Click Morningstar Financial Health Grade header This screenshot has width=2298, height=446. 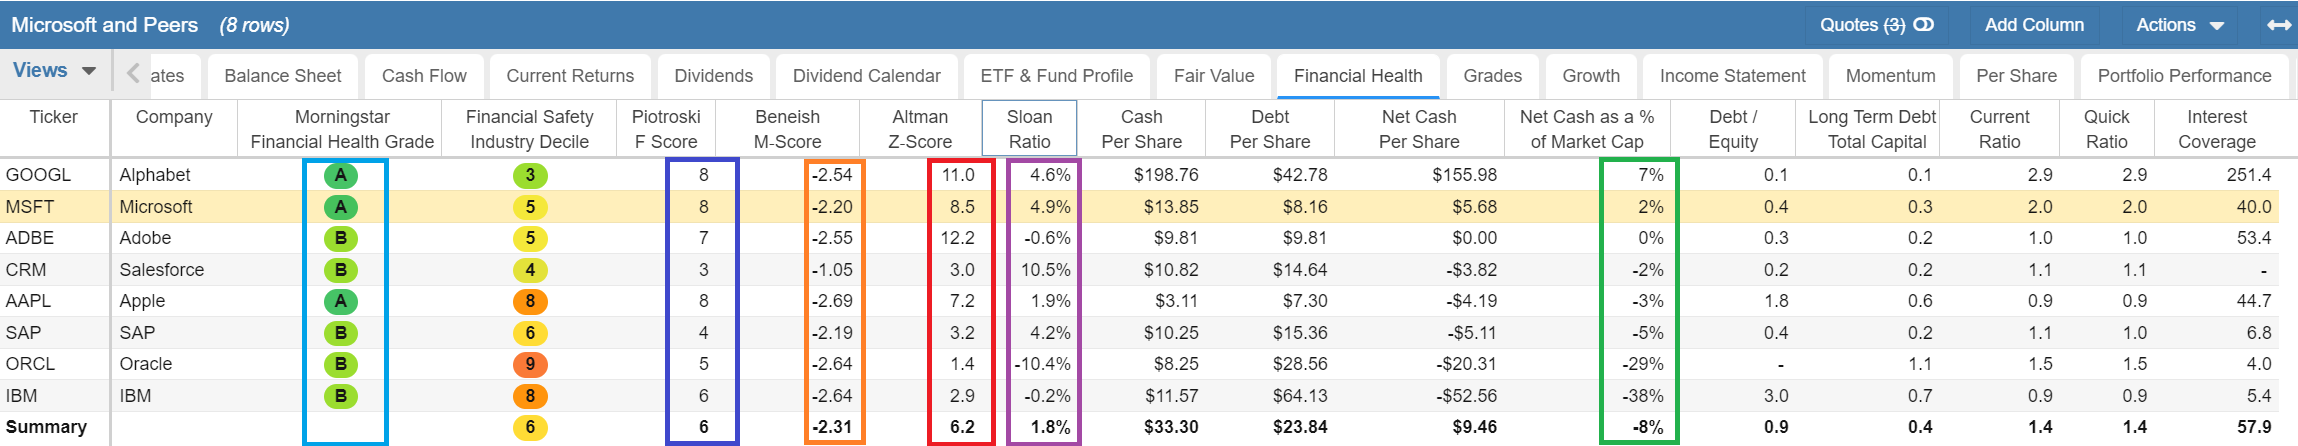(342, 129)
